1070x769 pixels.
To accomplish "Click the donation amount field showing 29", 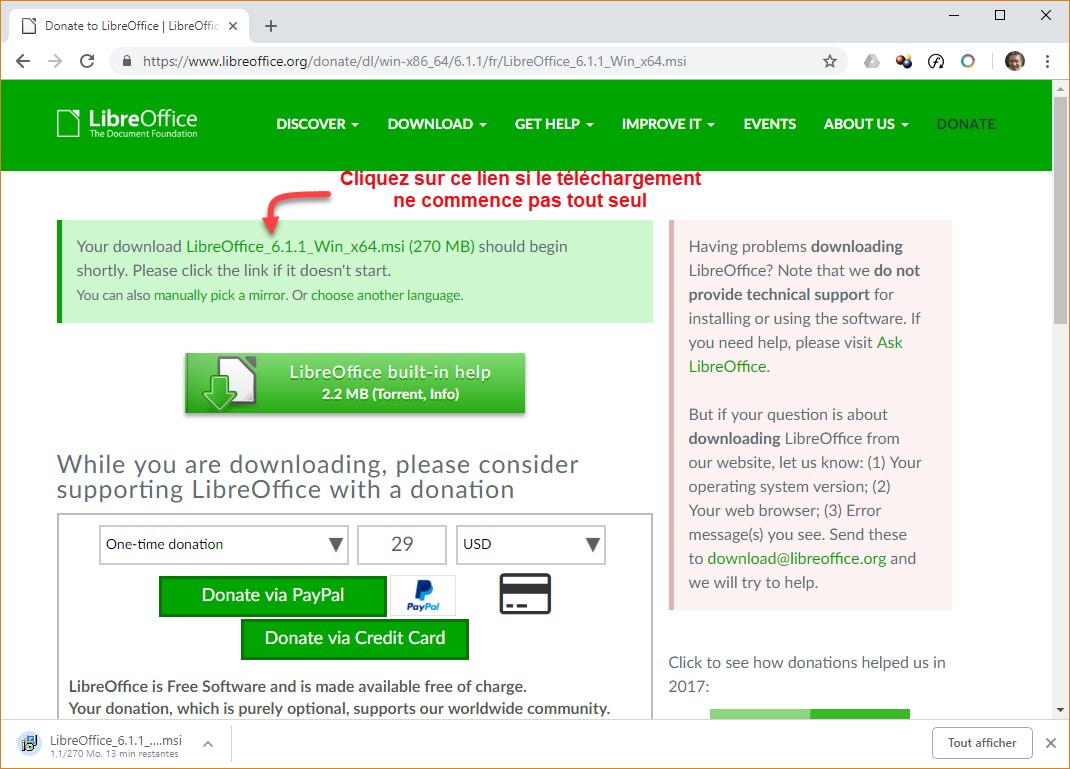I will [x=402, y=545].
